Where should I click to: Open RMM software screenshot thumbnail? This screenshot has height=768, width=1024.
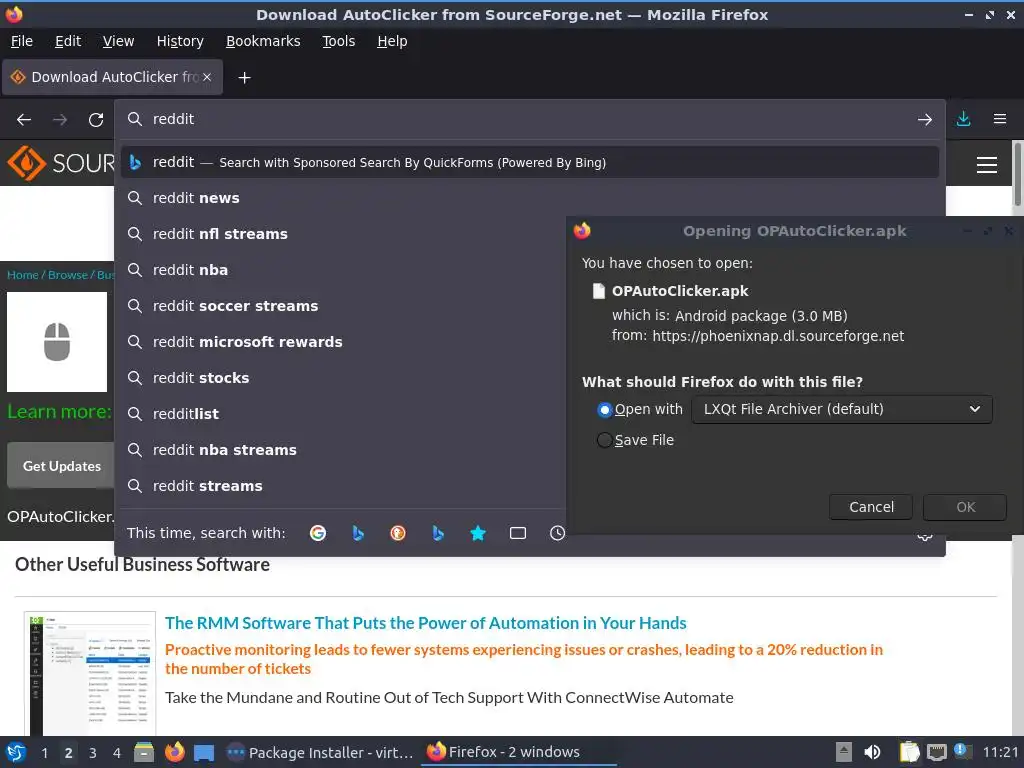pyautogui.click(x=89, y=673)
